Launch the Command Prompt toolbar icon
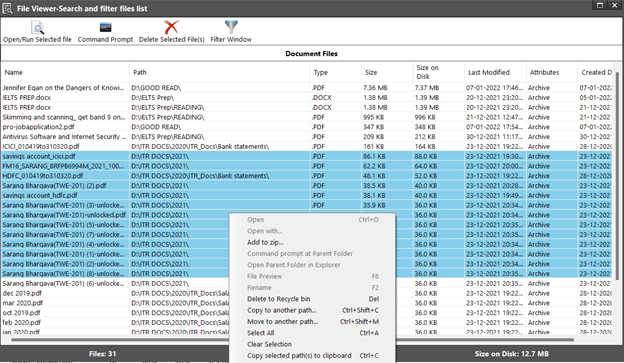 coord(105,27)
